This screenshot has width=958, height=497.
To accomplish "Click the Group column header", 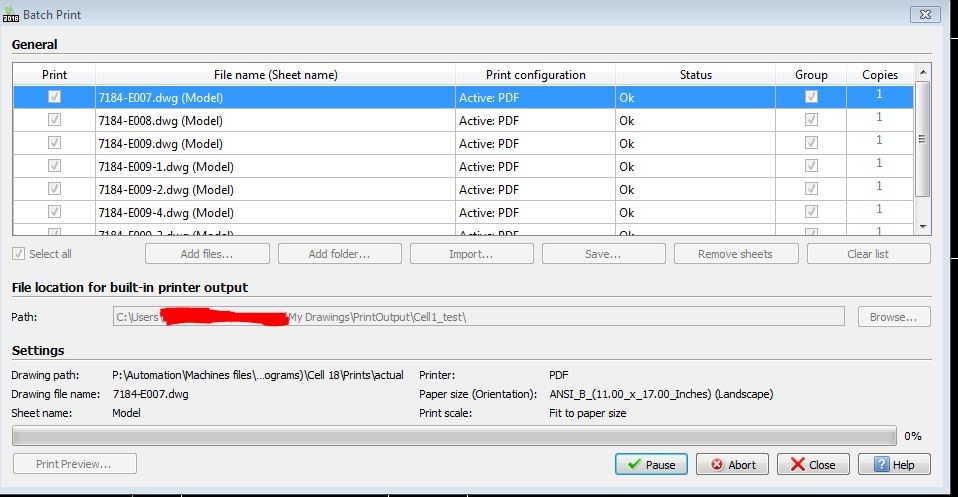I will point(811,75).
